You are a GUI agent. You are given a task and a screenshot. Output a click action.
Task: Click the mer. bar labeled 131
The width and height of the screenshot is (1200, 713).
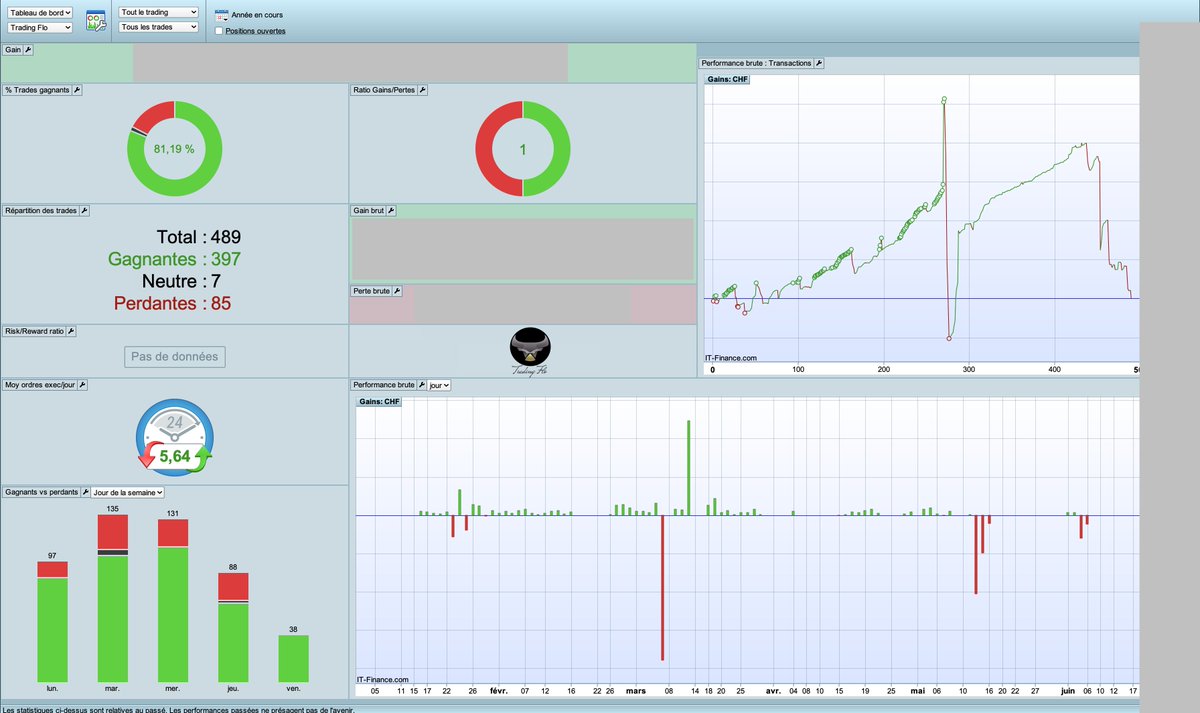[x=173, y=600]
